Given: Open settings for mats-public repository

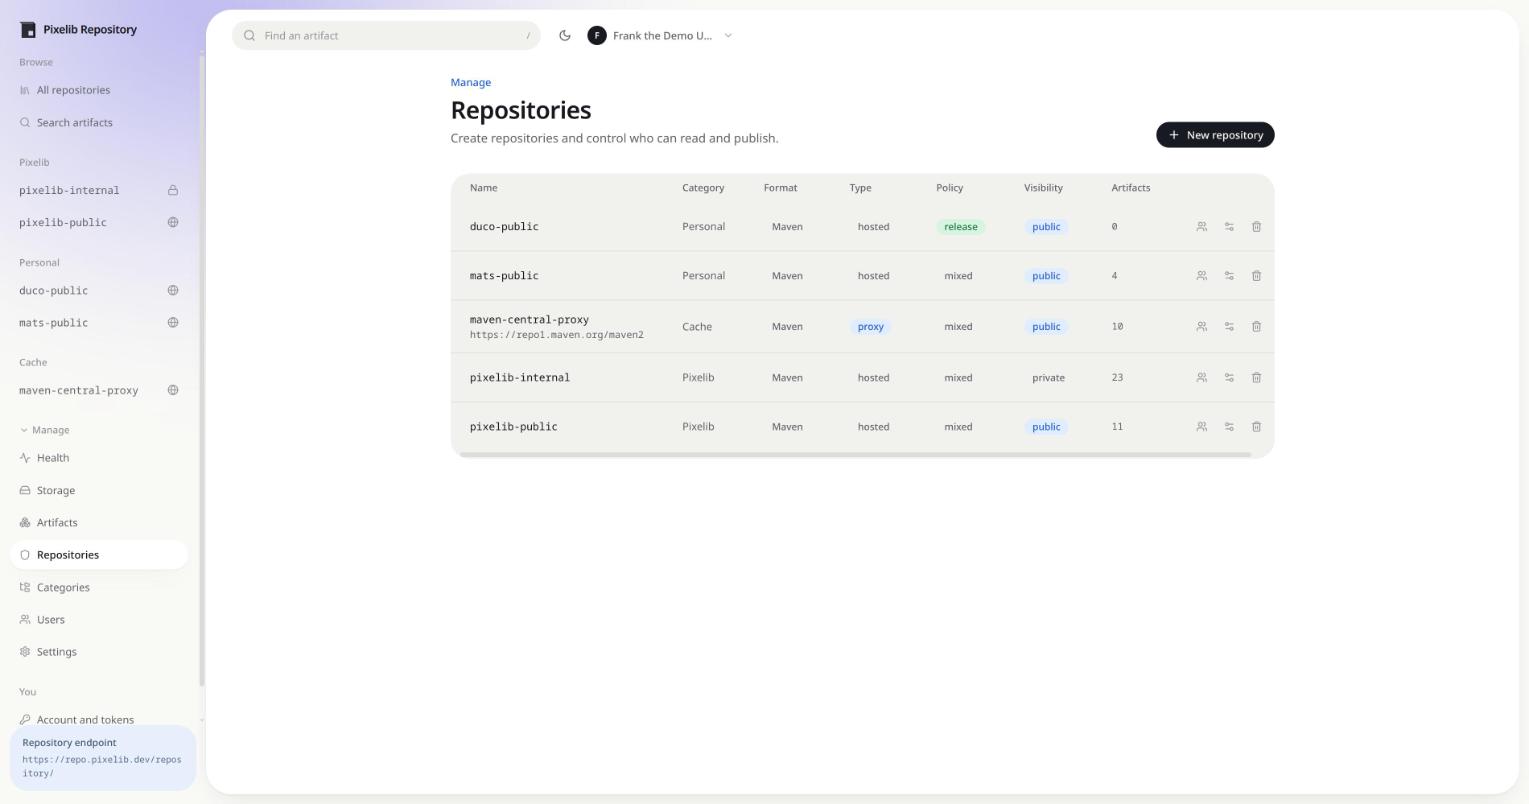Looking at the screenshot, I should click(1229, 276).
